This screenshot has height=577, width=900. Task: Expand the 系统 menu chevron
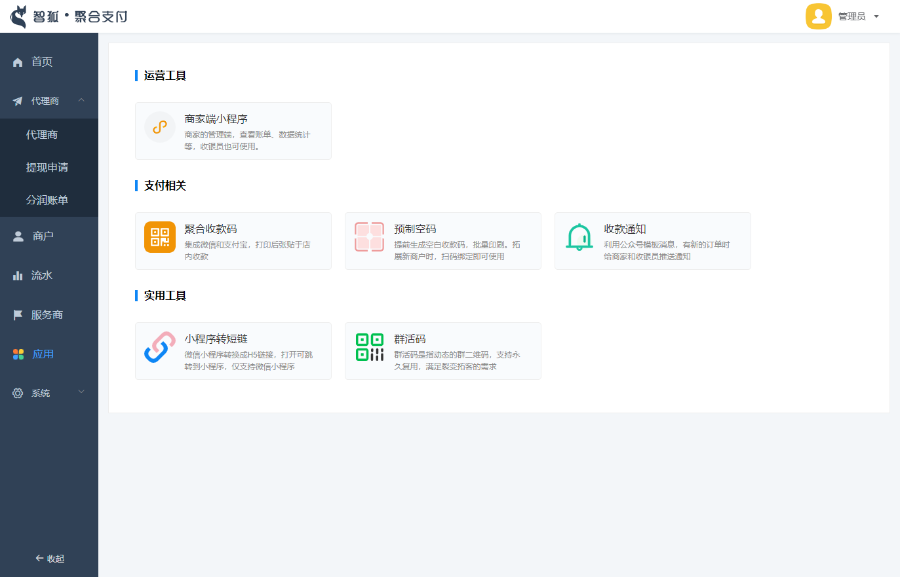pyautogui.click(x=82, y=392)
